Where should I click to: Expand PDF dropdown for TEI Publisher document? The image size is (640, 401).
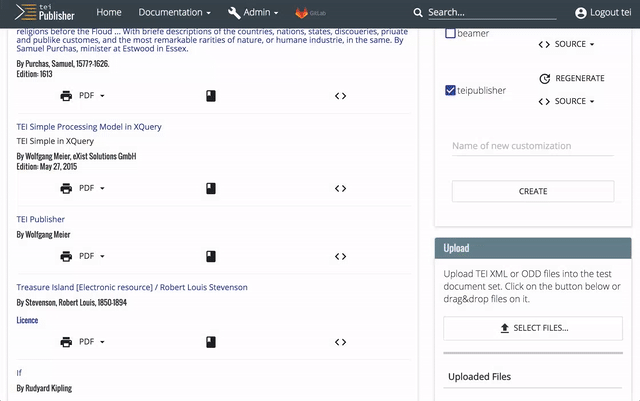point(92,256)
